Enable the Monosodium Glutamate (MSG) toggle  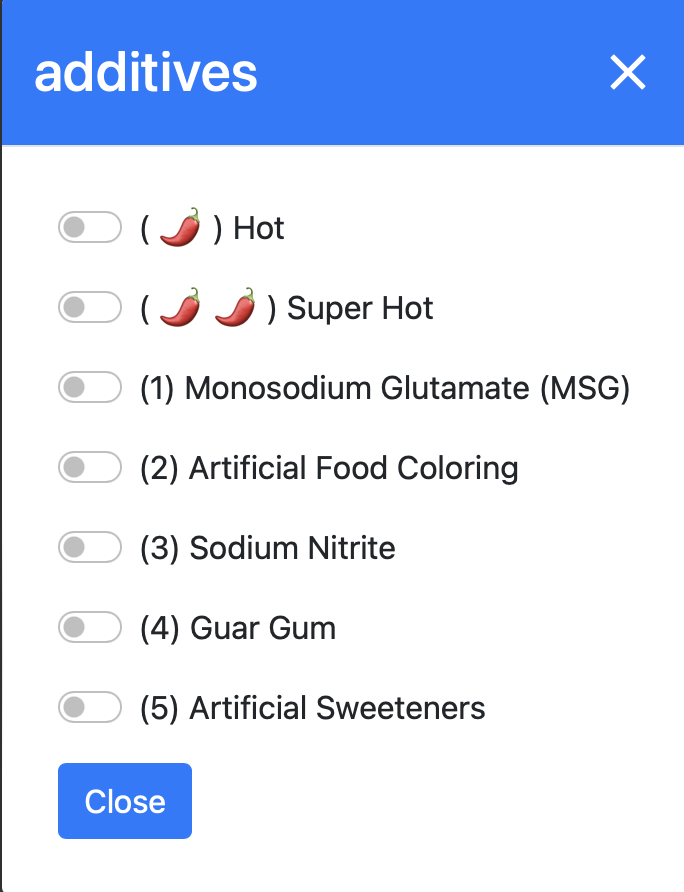point(90,387)
